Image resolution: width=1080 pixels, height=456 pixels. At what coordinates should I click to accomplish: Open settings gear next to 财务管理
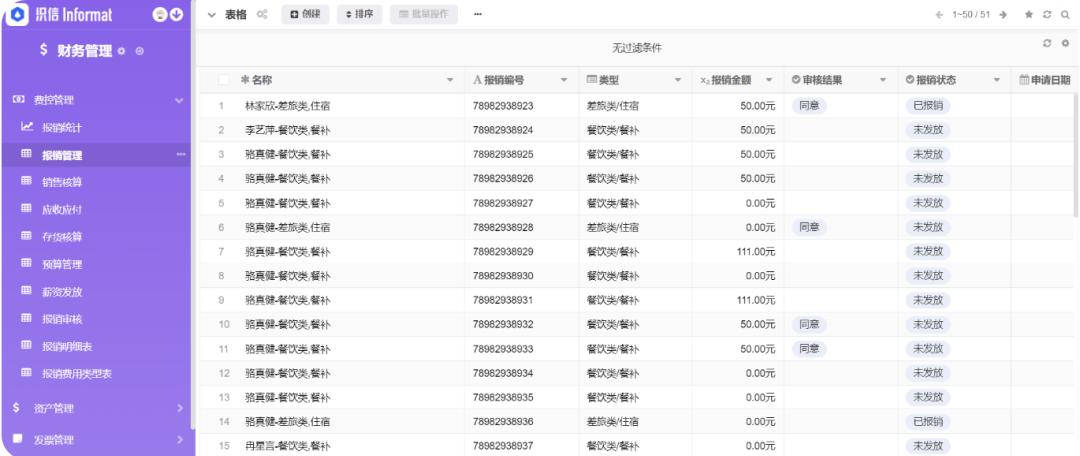[122, 52]
